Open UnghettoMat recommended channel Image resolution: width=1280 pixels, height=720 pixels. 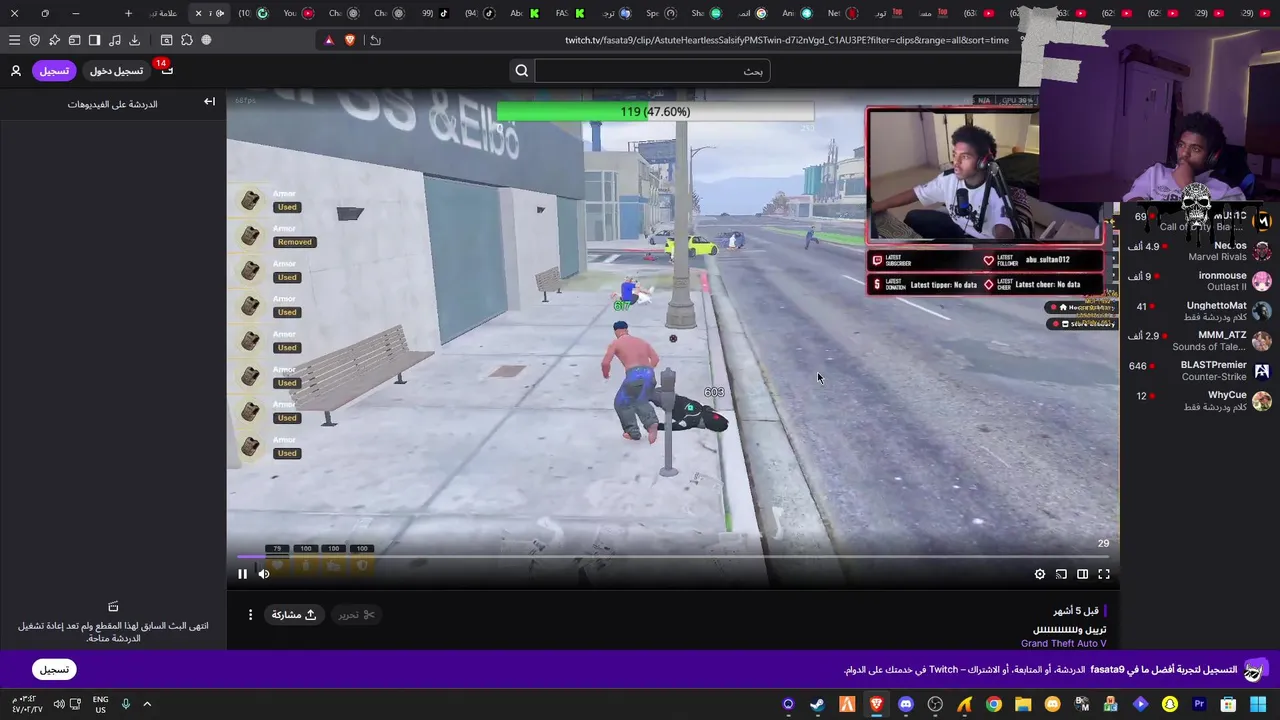coord(1200,311)
